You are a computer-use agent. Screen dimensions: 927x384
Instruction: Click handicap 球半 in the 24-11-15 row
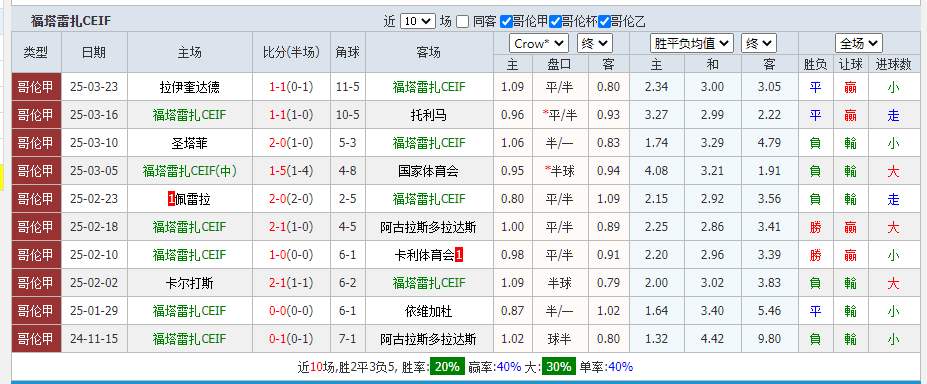pyautogui.click(x=560, y=339)
